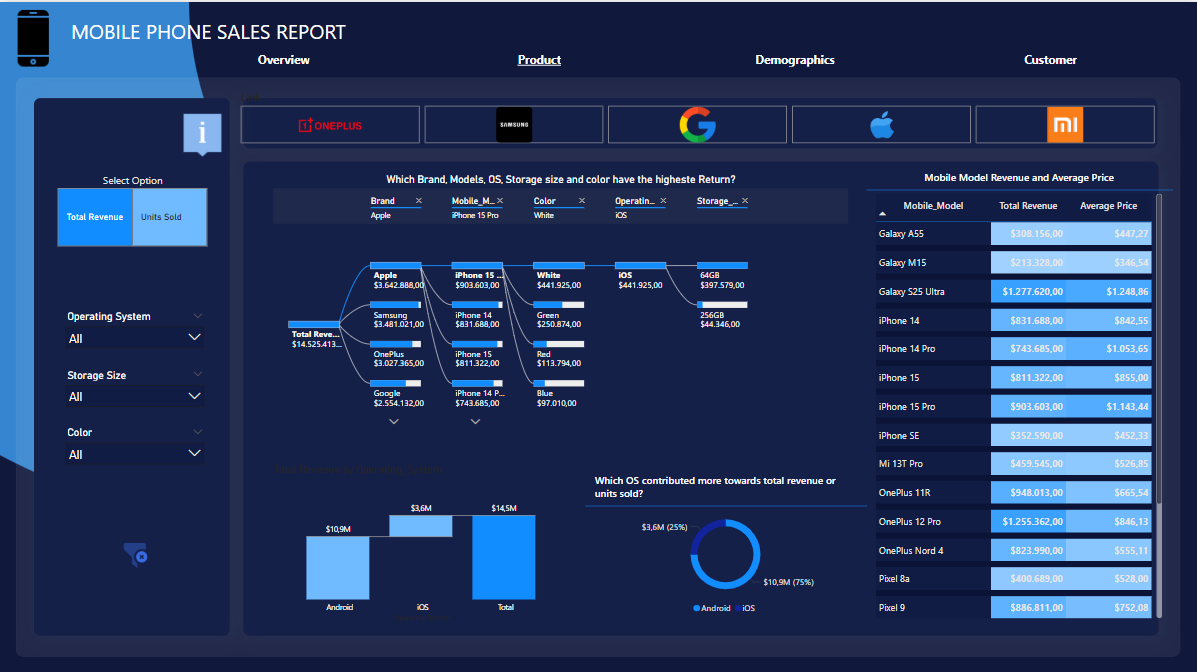Screen dimensions: 1197x672
Task: Select the Total Revenue option
Action: [x=95, y=217]
